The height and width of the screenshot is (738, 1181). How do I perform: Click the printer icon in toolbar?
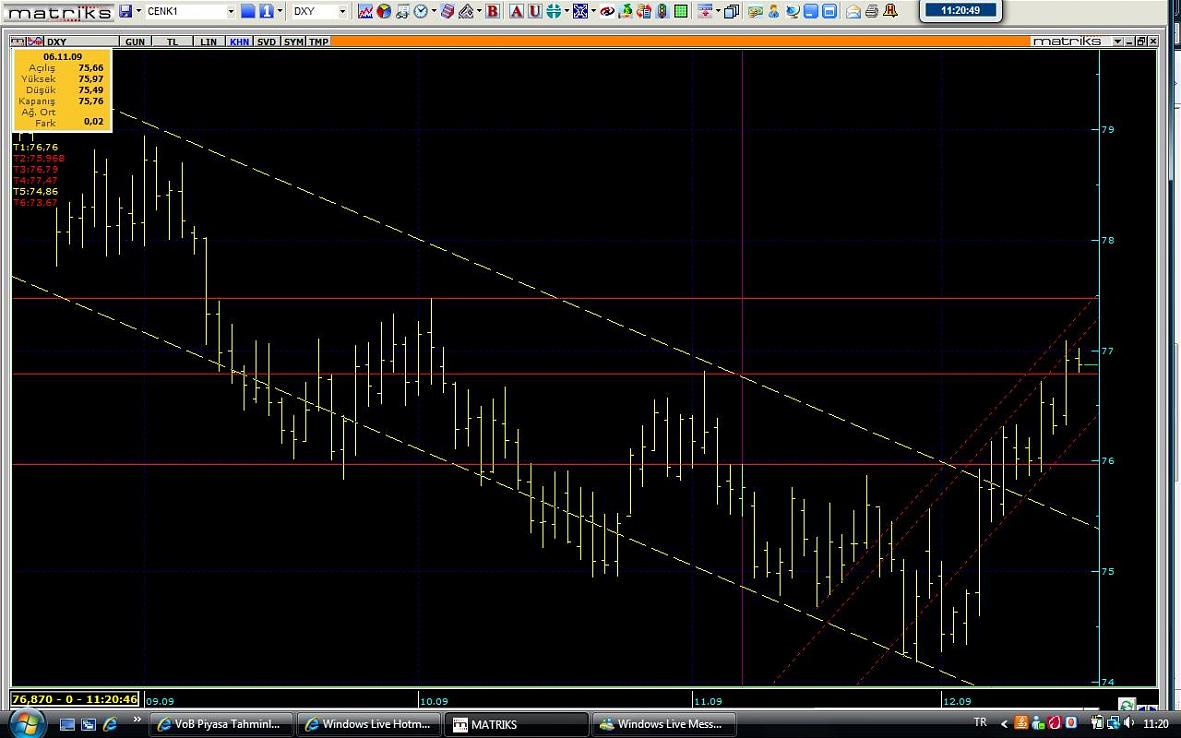871,11
